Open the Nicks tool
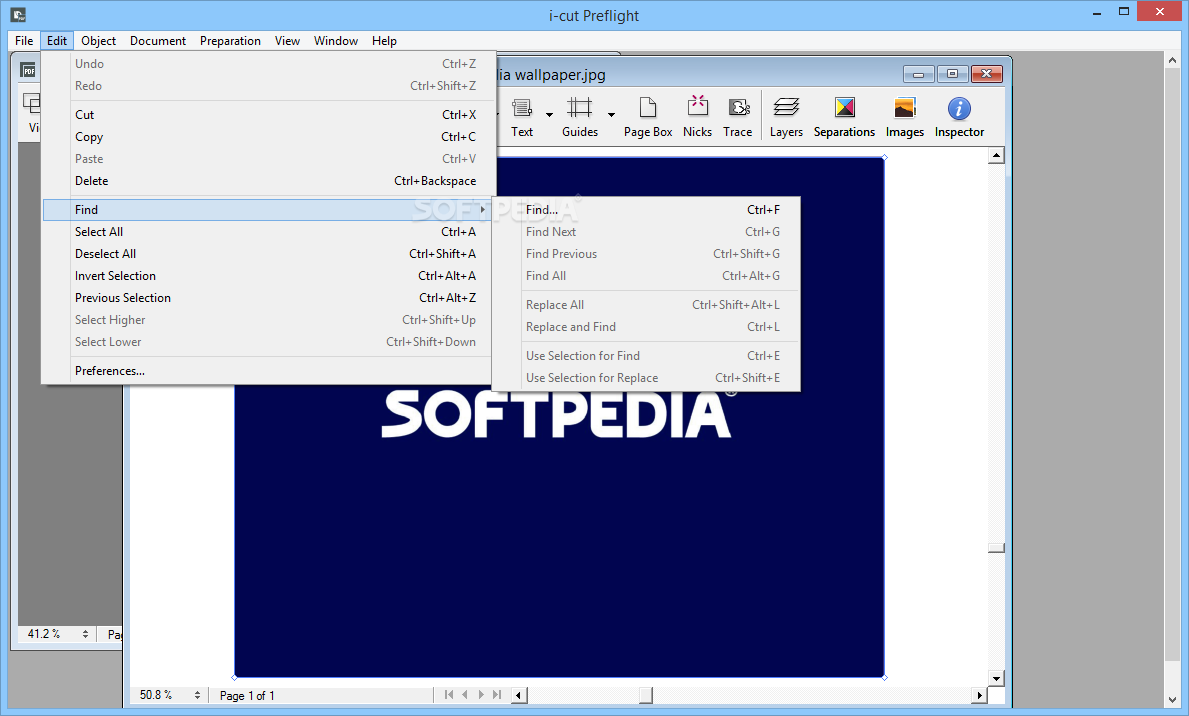 697,117
